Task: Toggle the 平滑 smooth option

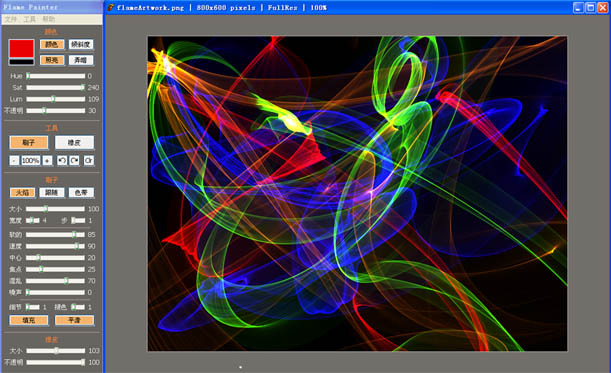Action: pos(74,320)
